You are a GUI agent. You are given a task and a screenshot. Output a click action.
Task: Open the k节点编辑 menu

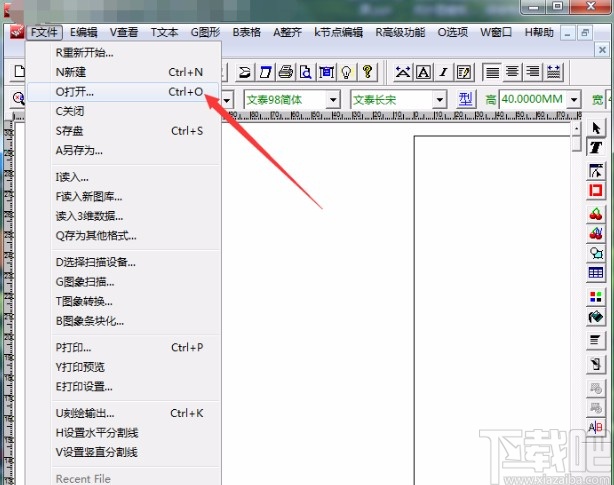click(x=338, y=32)
